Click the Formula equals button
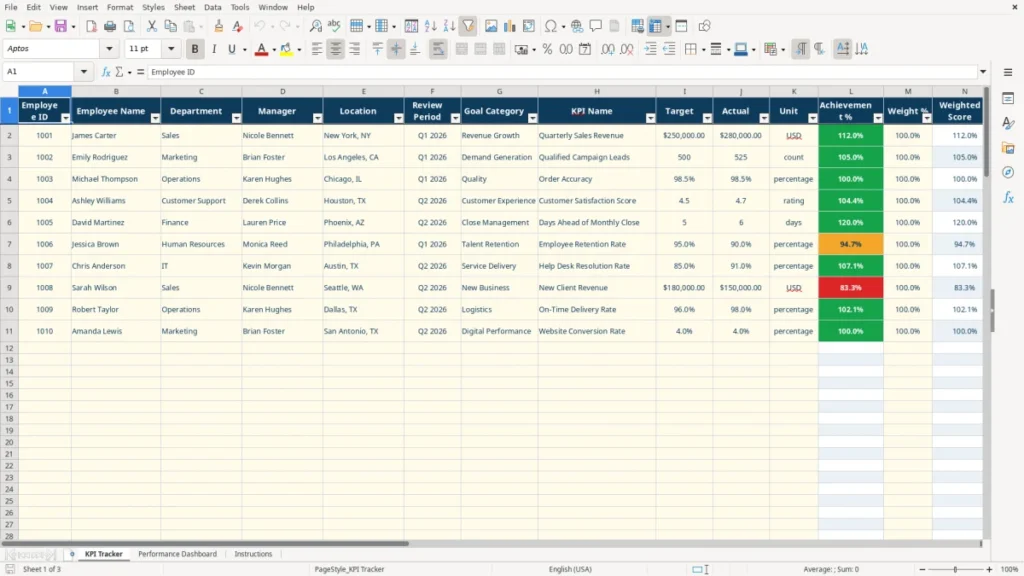The image size is (1024, 576). click(140, 72)
